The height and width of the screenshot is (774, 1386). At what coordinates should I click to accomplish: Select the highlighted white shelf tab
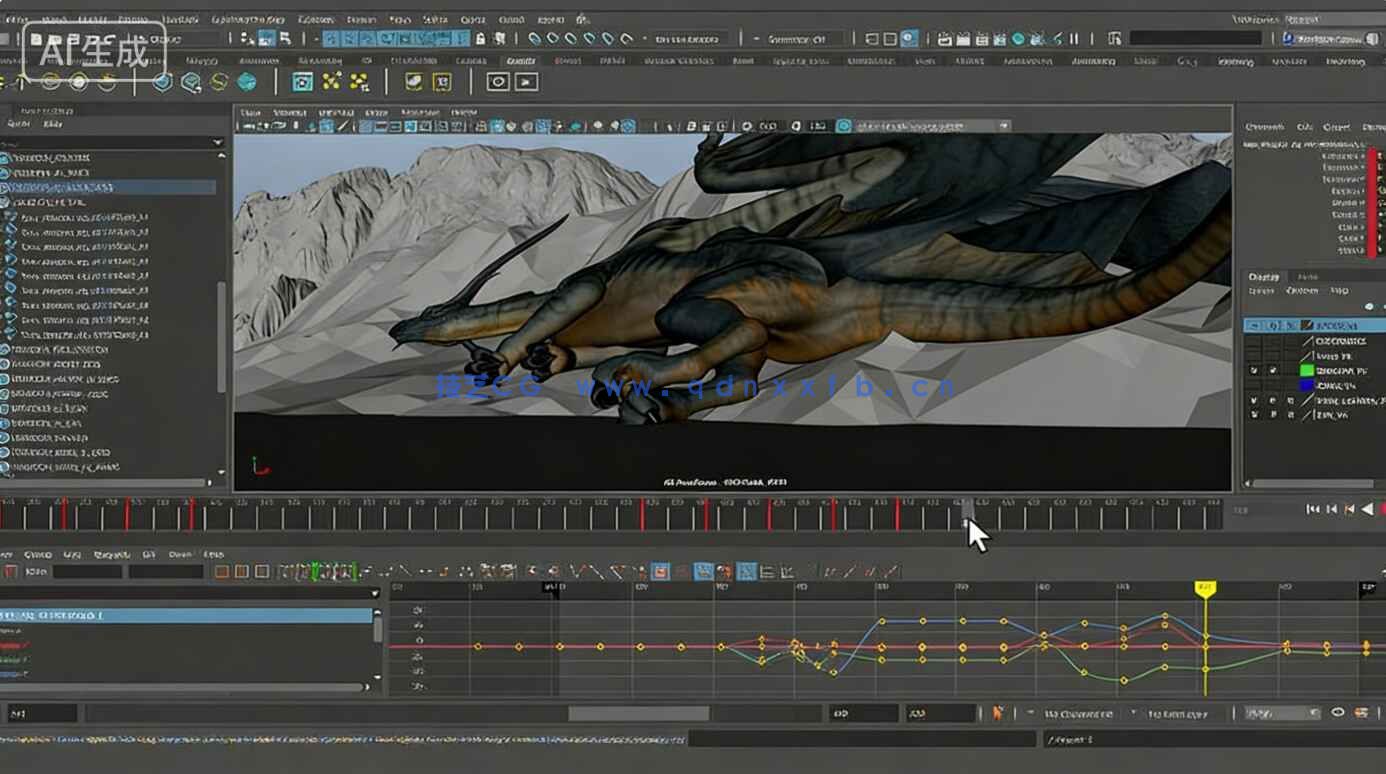point(520,61)
